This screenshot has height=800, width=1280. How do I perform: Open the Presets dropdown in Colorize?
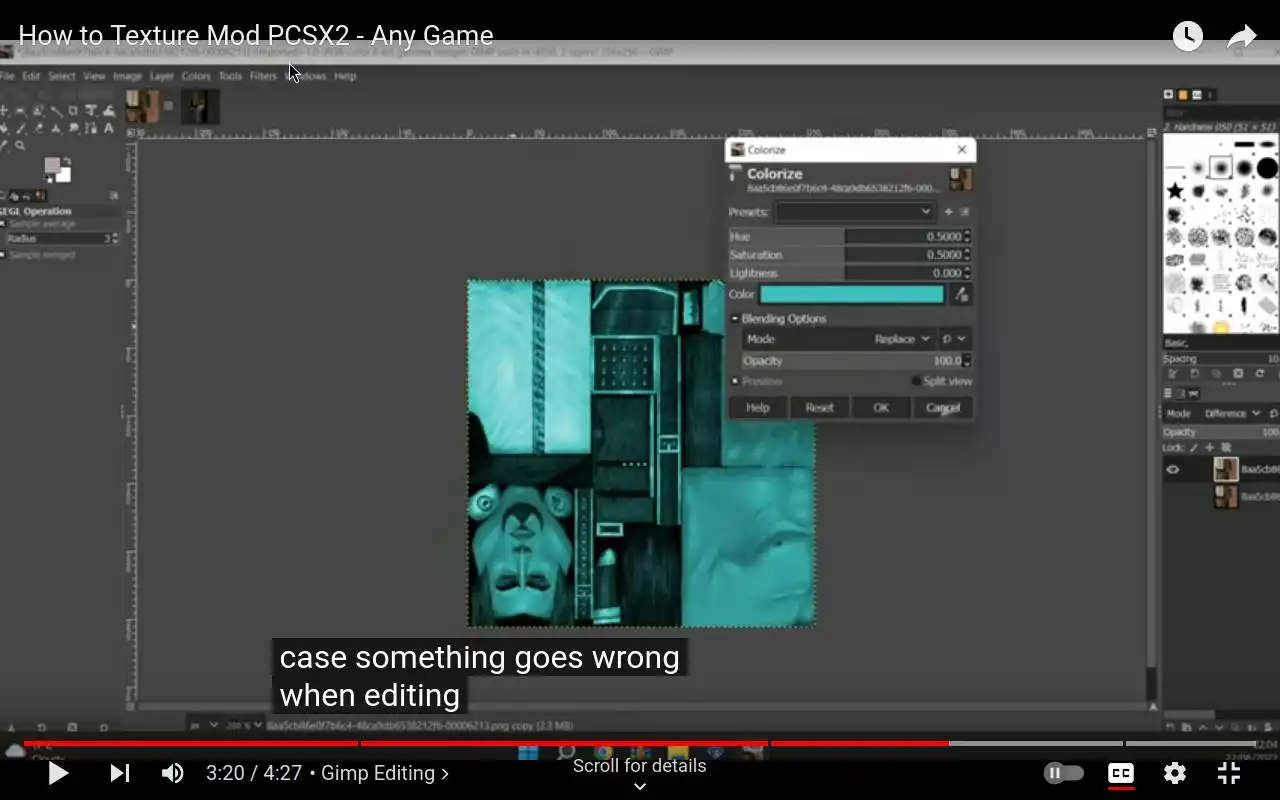[855, 212]
